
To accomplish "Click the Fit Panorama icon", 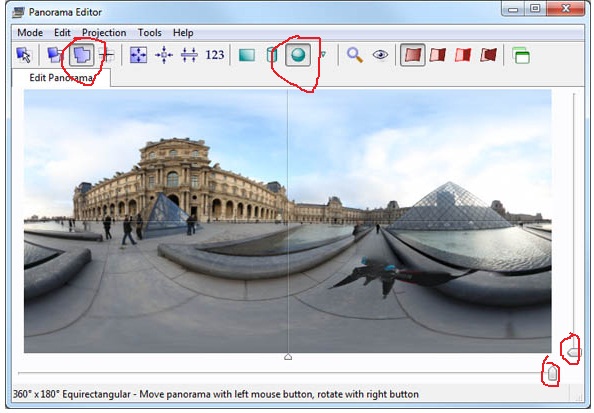I will pos(138,55).
